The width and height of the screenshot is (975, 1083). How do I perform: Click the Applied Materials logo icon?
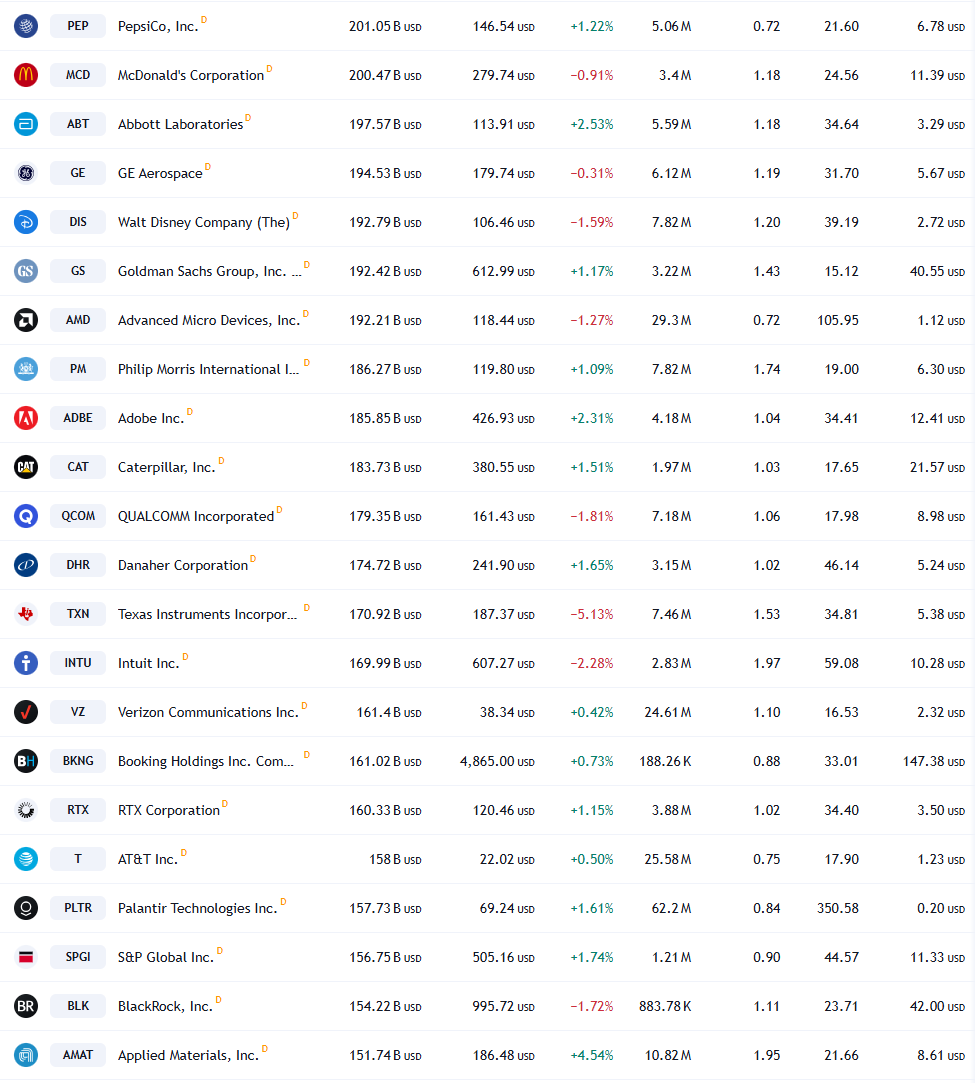[x=26, y=1055]
